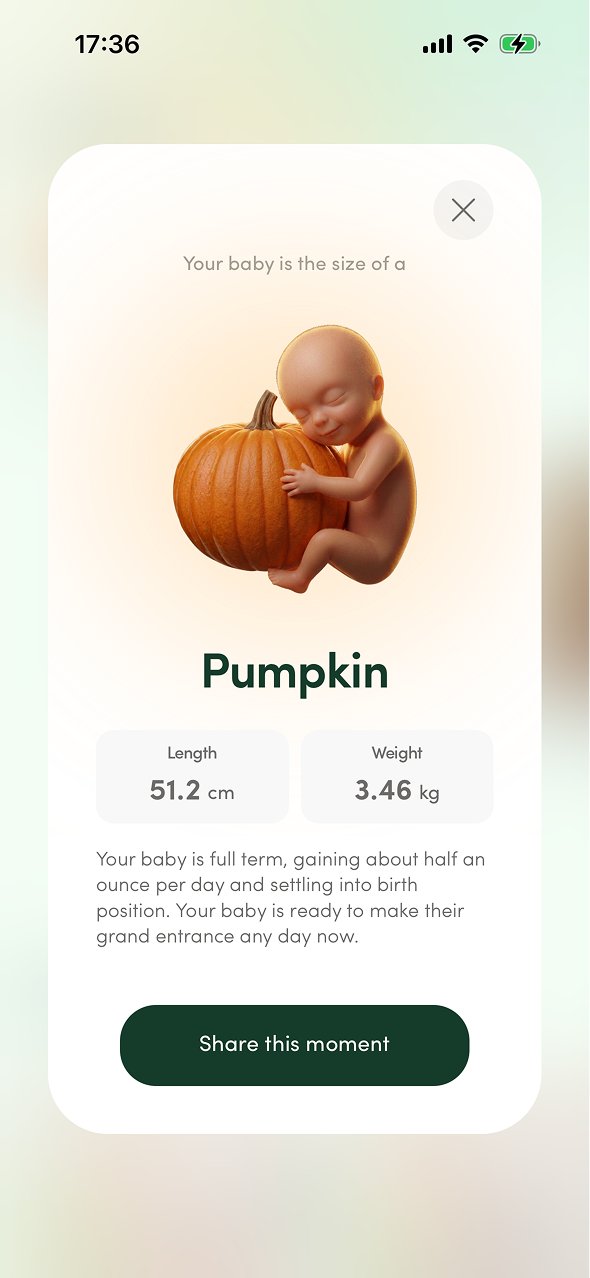Image resolution: width=590 pixels, height=1278 pixels.
Task: Tap the 17:36 clock in status bar
Action: coord(107,44)
